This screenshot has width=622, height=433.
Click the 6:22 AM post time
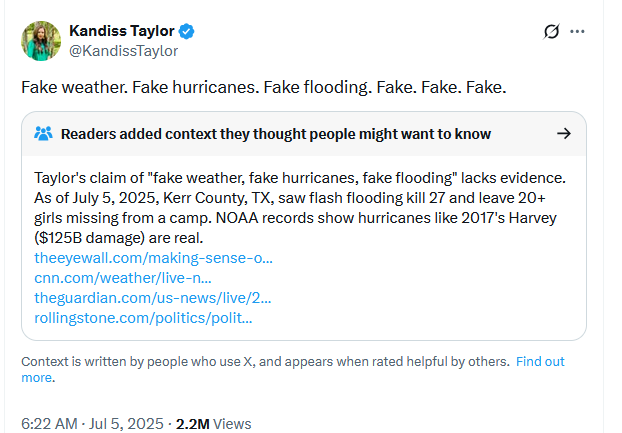pyautogui.click(x=49, y=423)
